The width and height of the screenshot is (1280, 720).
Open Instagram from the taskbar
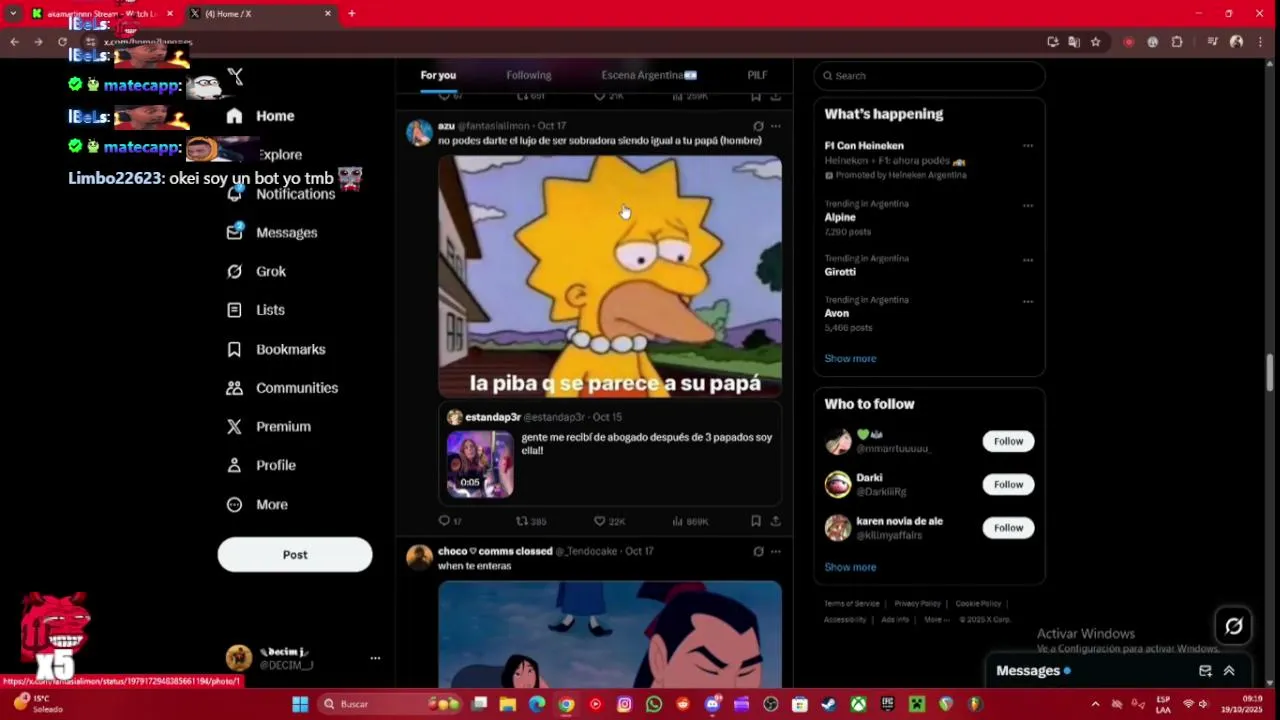pos(625,704)
